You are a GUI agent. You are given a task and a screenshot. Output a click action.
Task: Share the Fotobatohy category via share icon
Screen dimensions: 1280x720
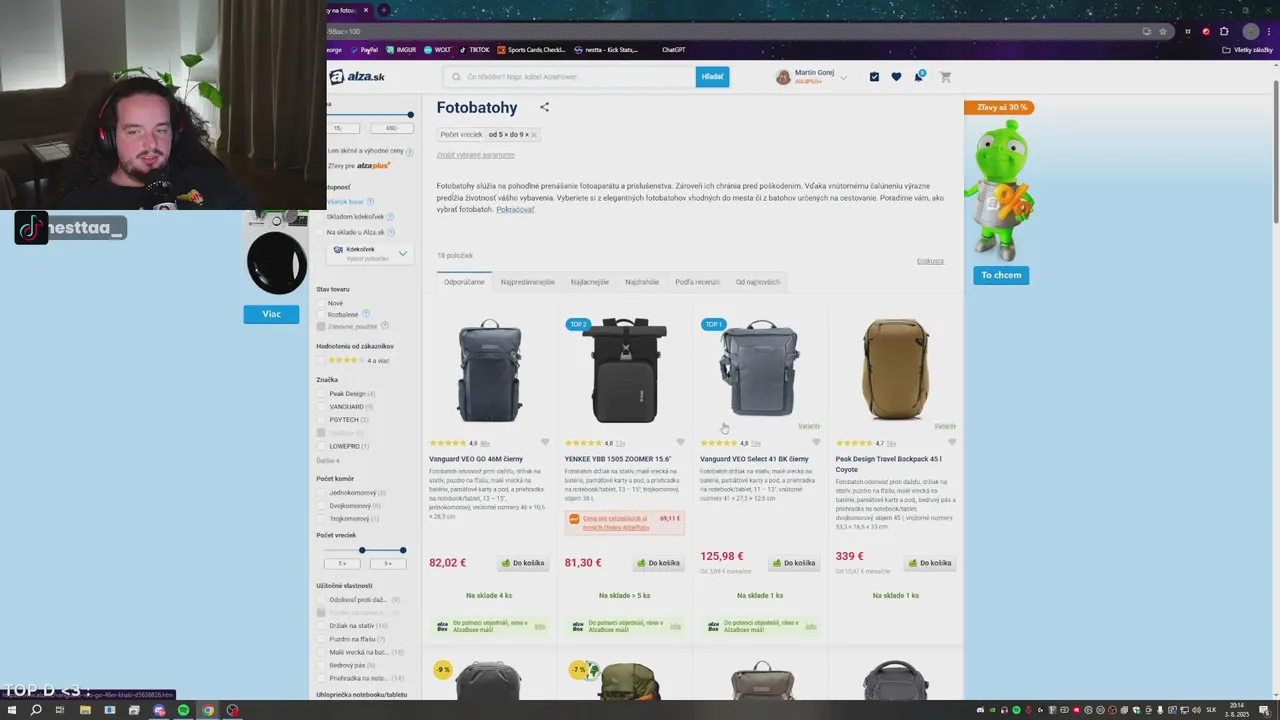[x=544, y=107]
